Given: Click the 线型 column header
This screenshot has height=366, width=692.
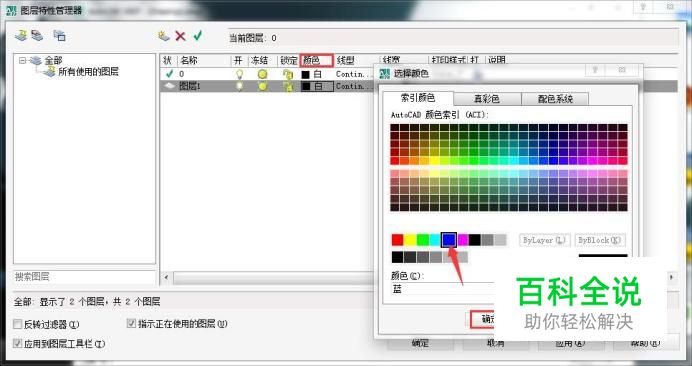Looking at the screenshot, I should pyautogui.click(x=357, y=60).
